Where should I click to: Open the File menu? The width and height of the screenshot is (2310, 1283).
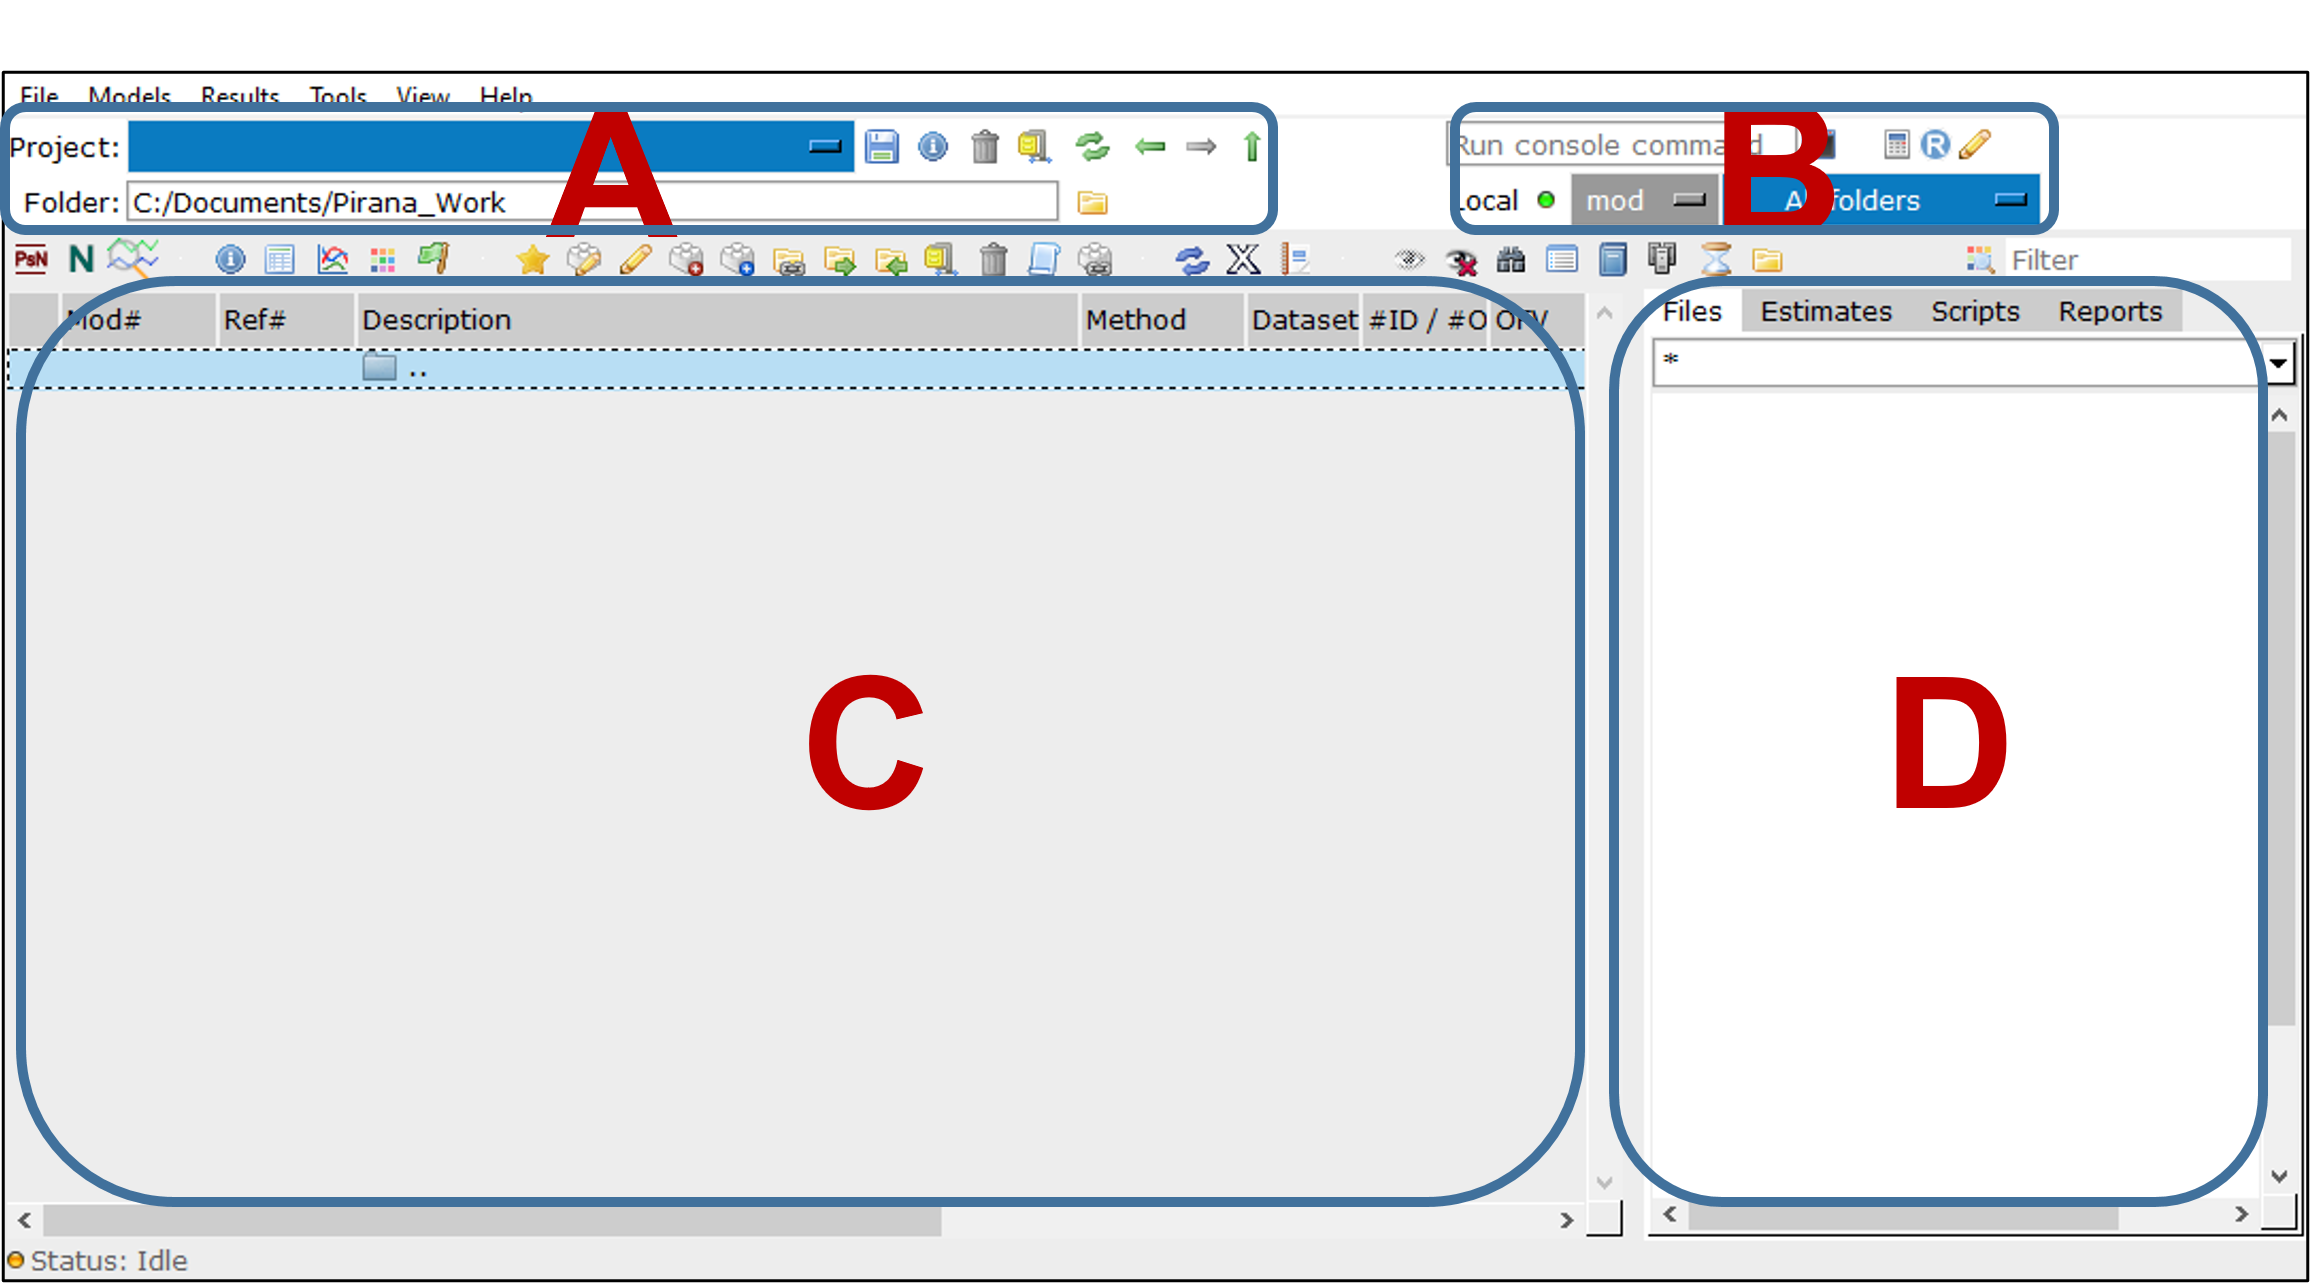pyautogui.click(x=40, y=96)
